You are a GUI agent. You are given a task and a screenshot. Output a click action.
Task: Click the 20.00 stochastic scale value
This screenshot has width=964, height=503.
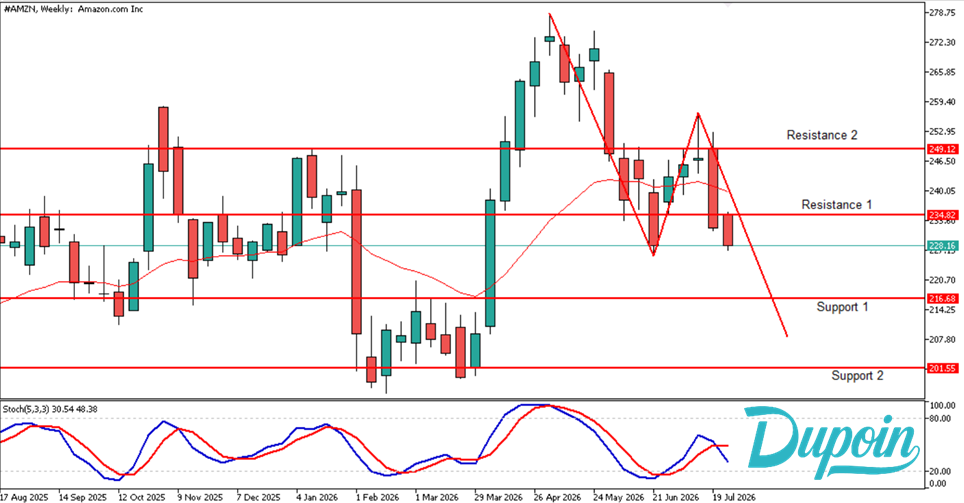click(942, 471)
